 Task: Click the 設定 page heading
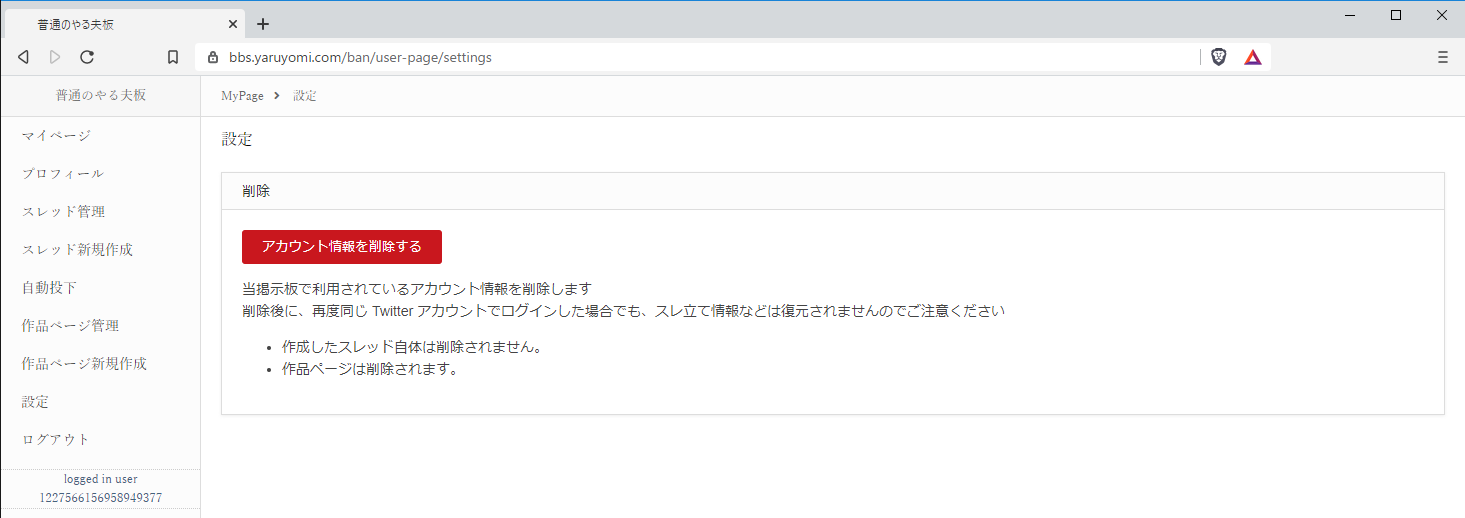point(237,139)
